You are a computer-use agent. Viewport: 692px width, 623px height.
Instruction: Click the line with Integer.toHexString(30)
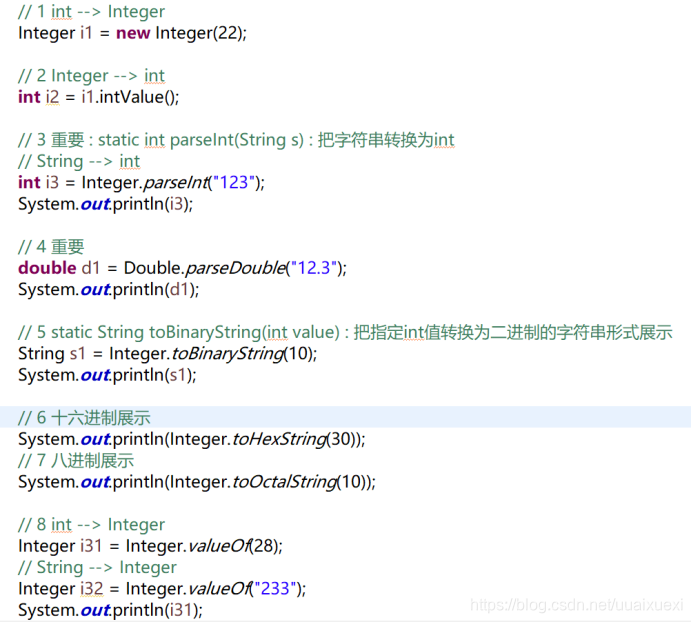tap(192, 439)
